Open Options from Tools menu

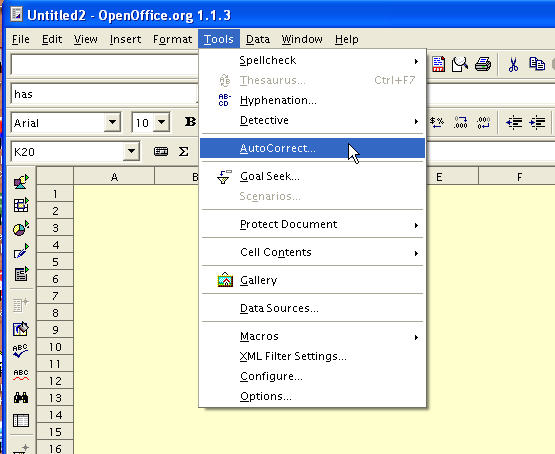(x=313, y=396)
